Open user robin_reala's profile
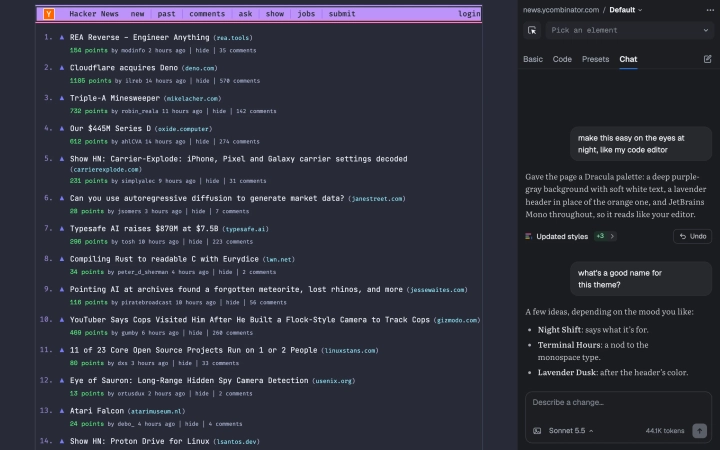The height and width of the screenshot is (450, 720). pyautogui.click(x=140, y=111)
